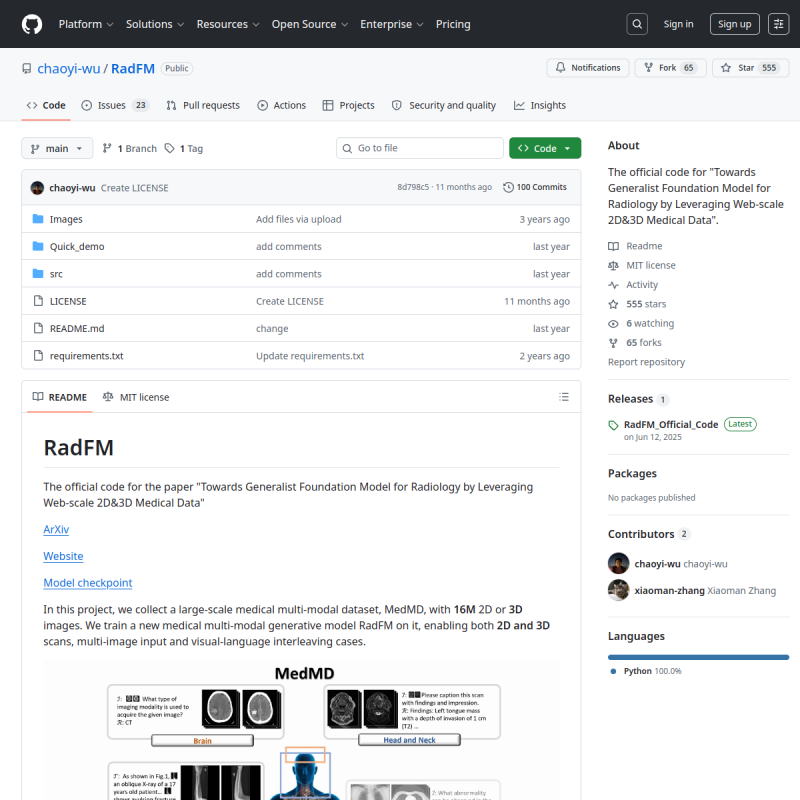View the 65 forks link in About

(635, 343)
